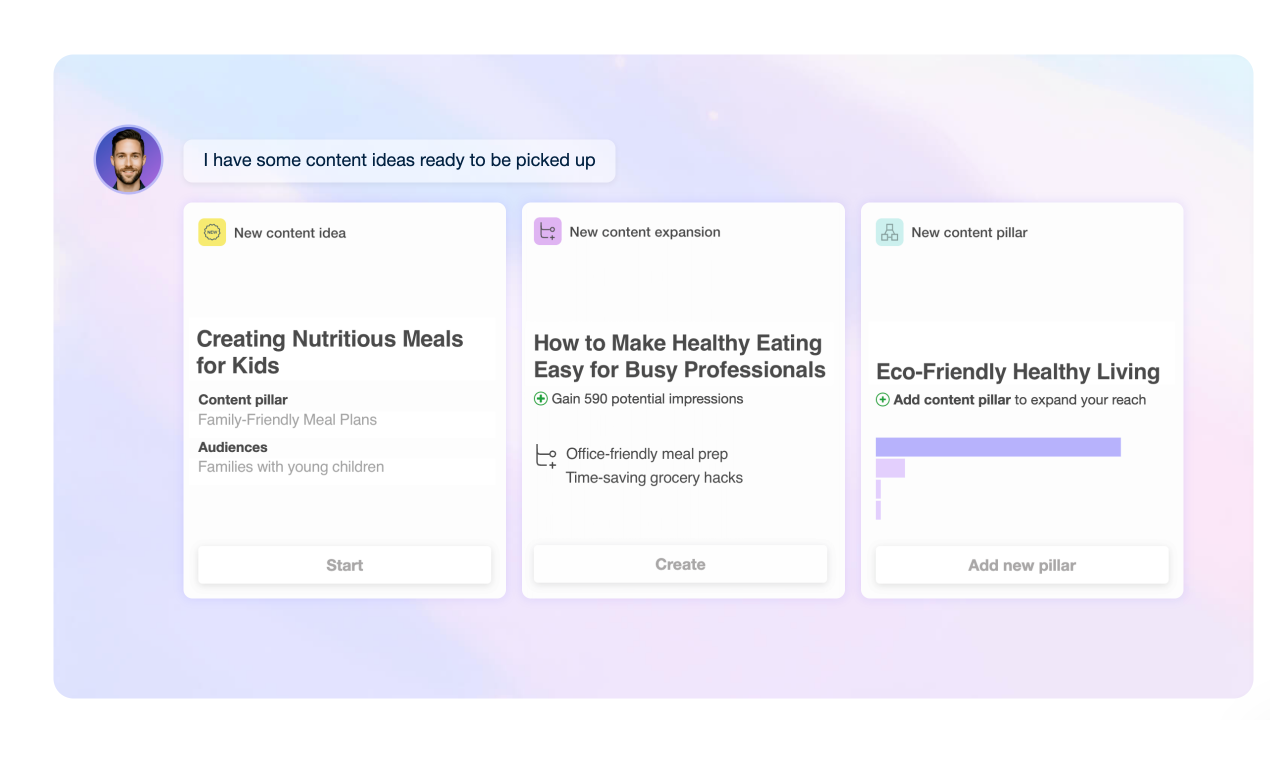The width and height of the screenshot is (1270, 760).
Task: Select the purple New content expansion icon
Action: (x=548, y=230)
